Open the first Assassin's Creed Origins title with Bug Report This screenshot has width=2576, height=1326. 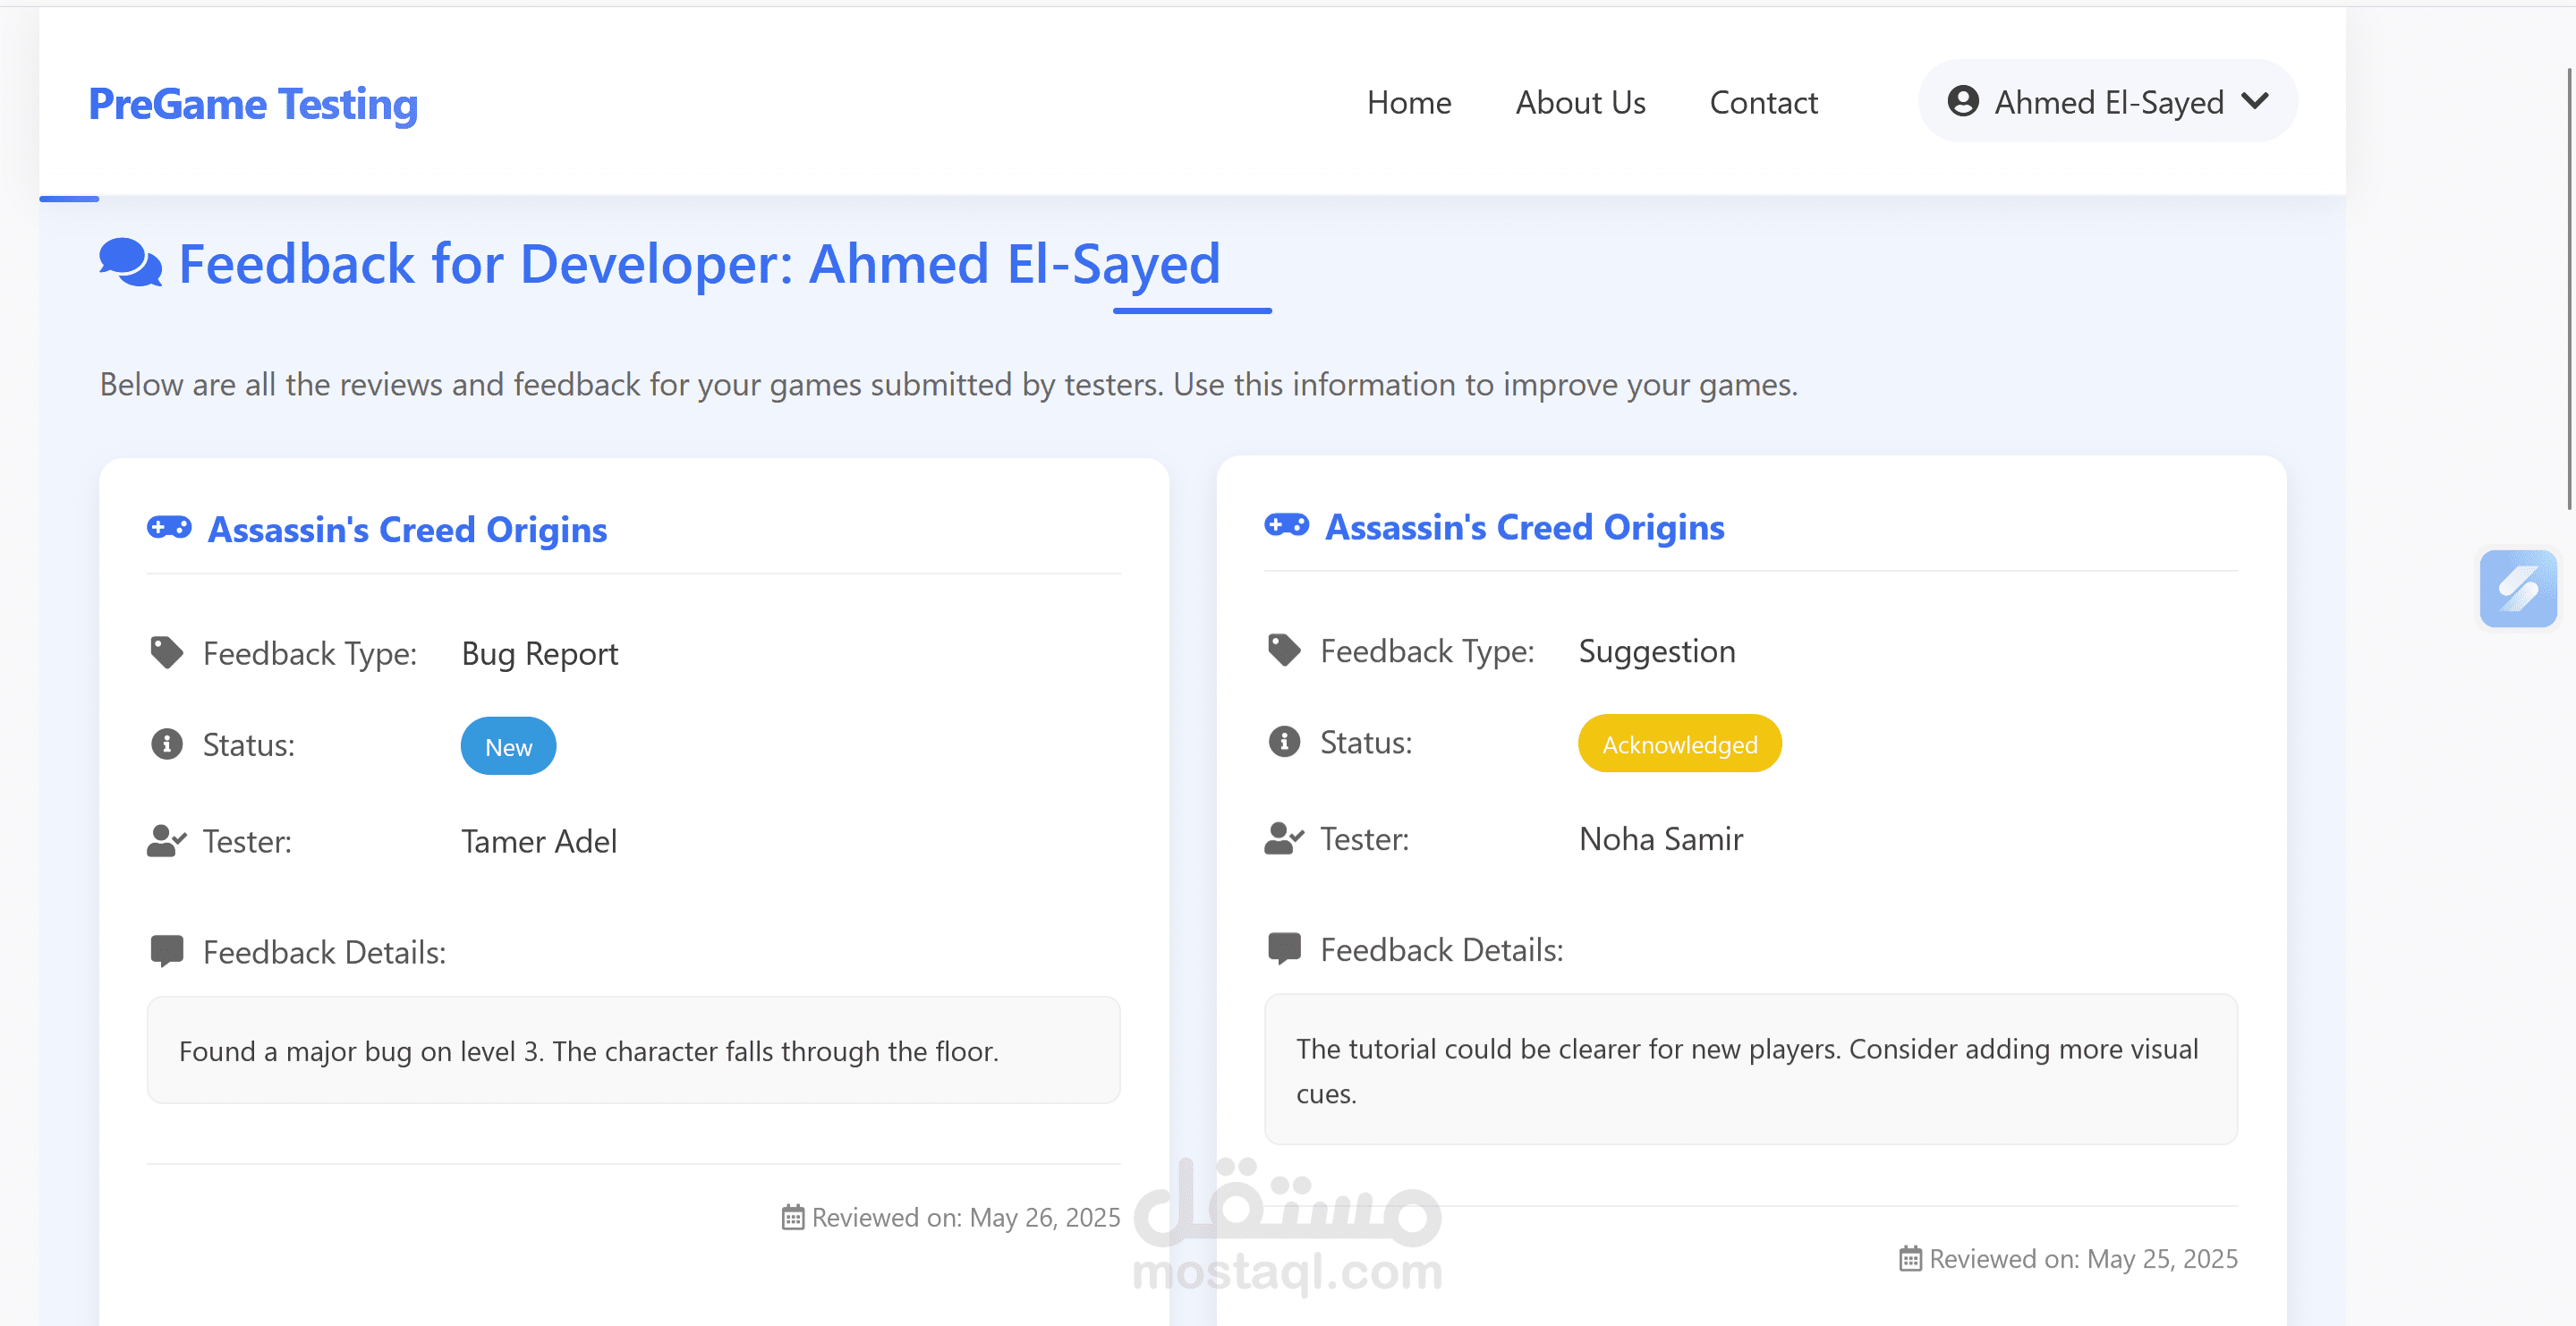point(407,529)
